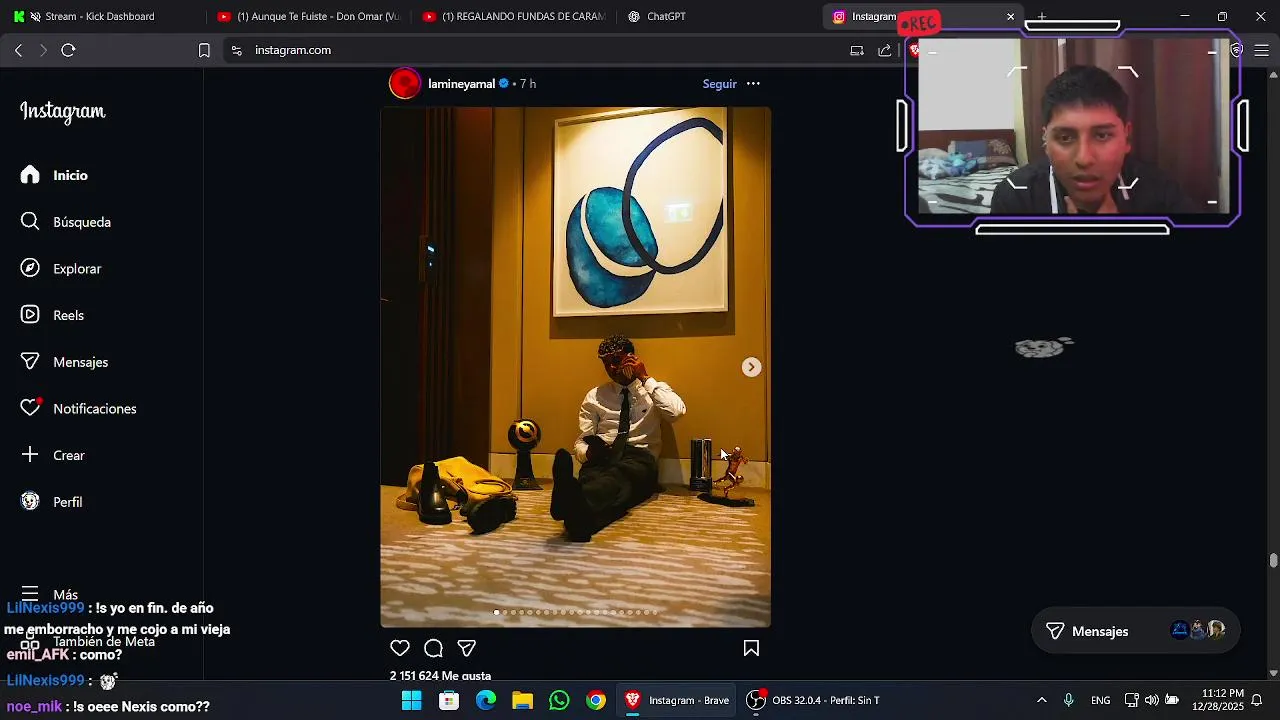Open Búsqueda from the sidebar
This screenshot has width=1280, height=720.
66,222
